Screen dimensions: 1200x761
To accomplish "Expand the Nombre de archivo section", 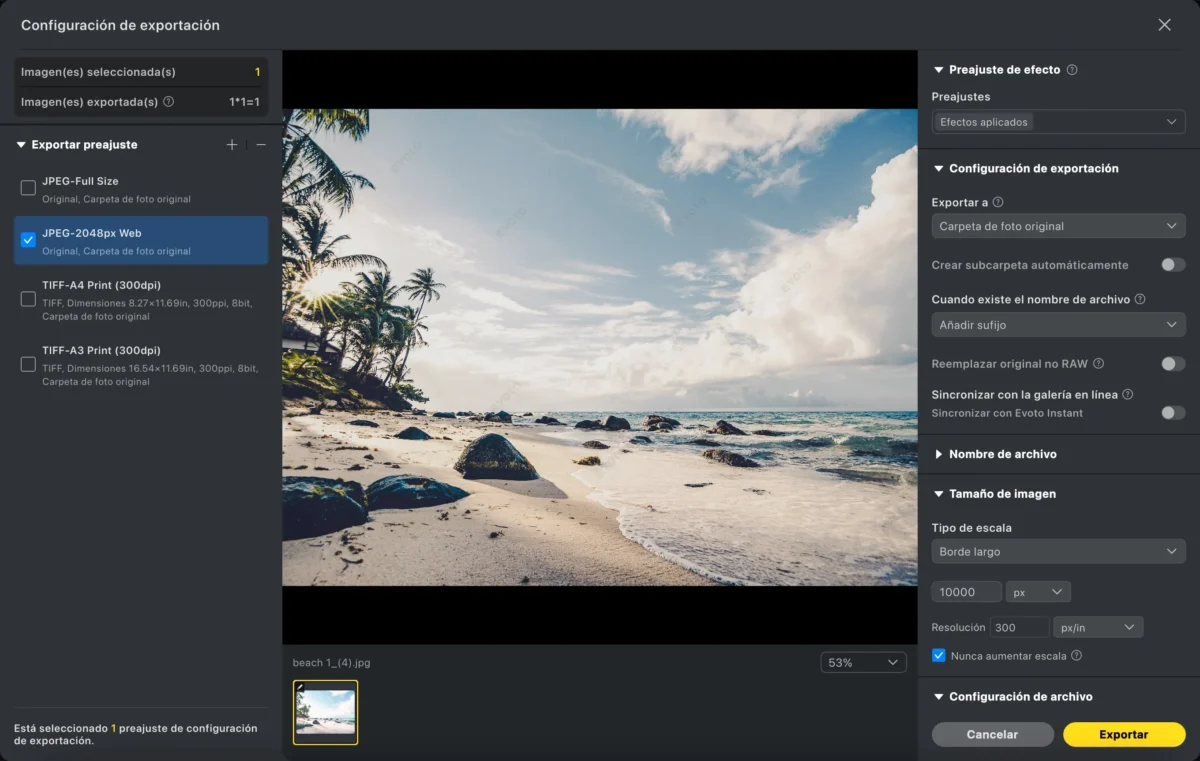I will [x=1002, y=454].
